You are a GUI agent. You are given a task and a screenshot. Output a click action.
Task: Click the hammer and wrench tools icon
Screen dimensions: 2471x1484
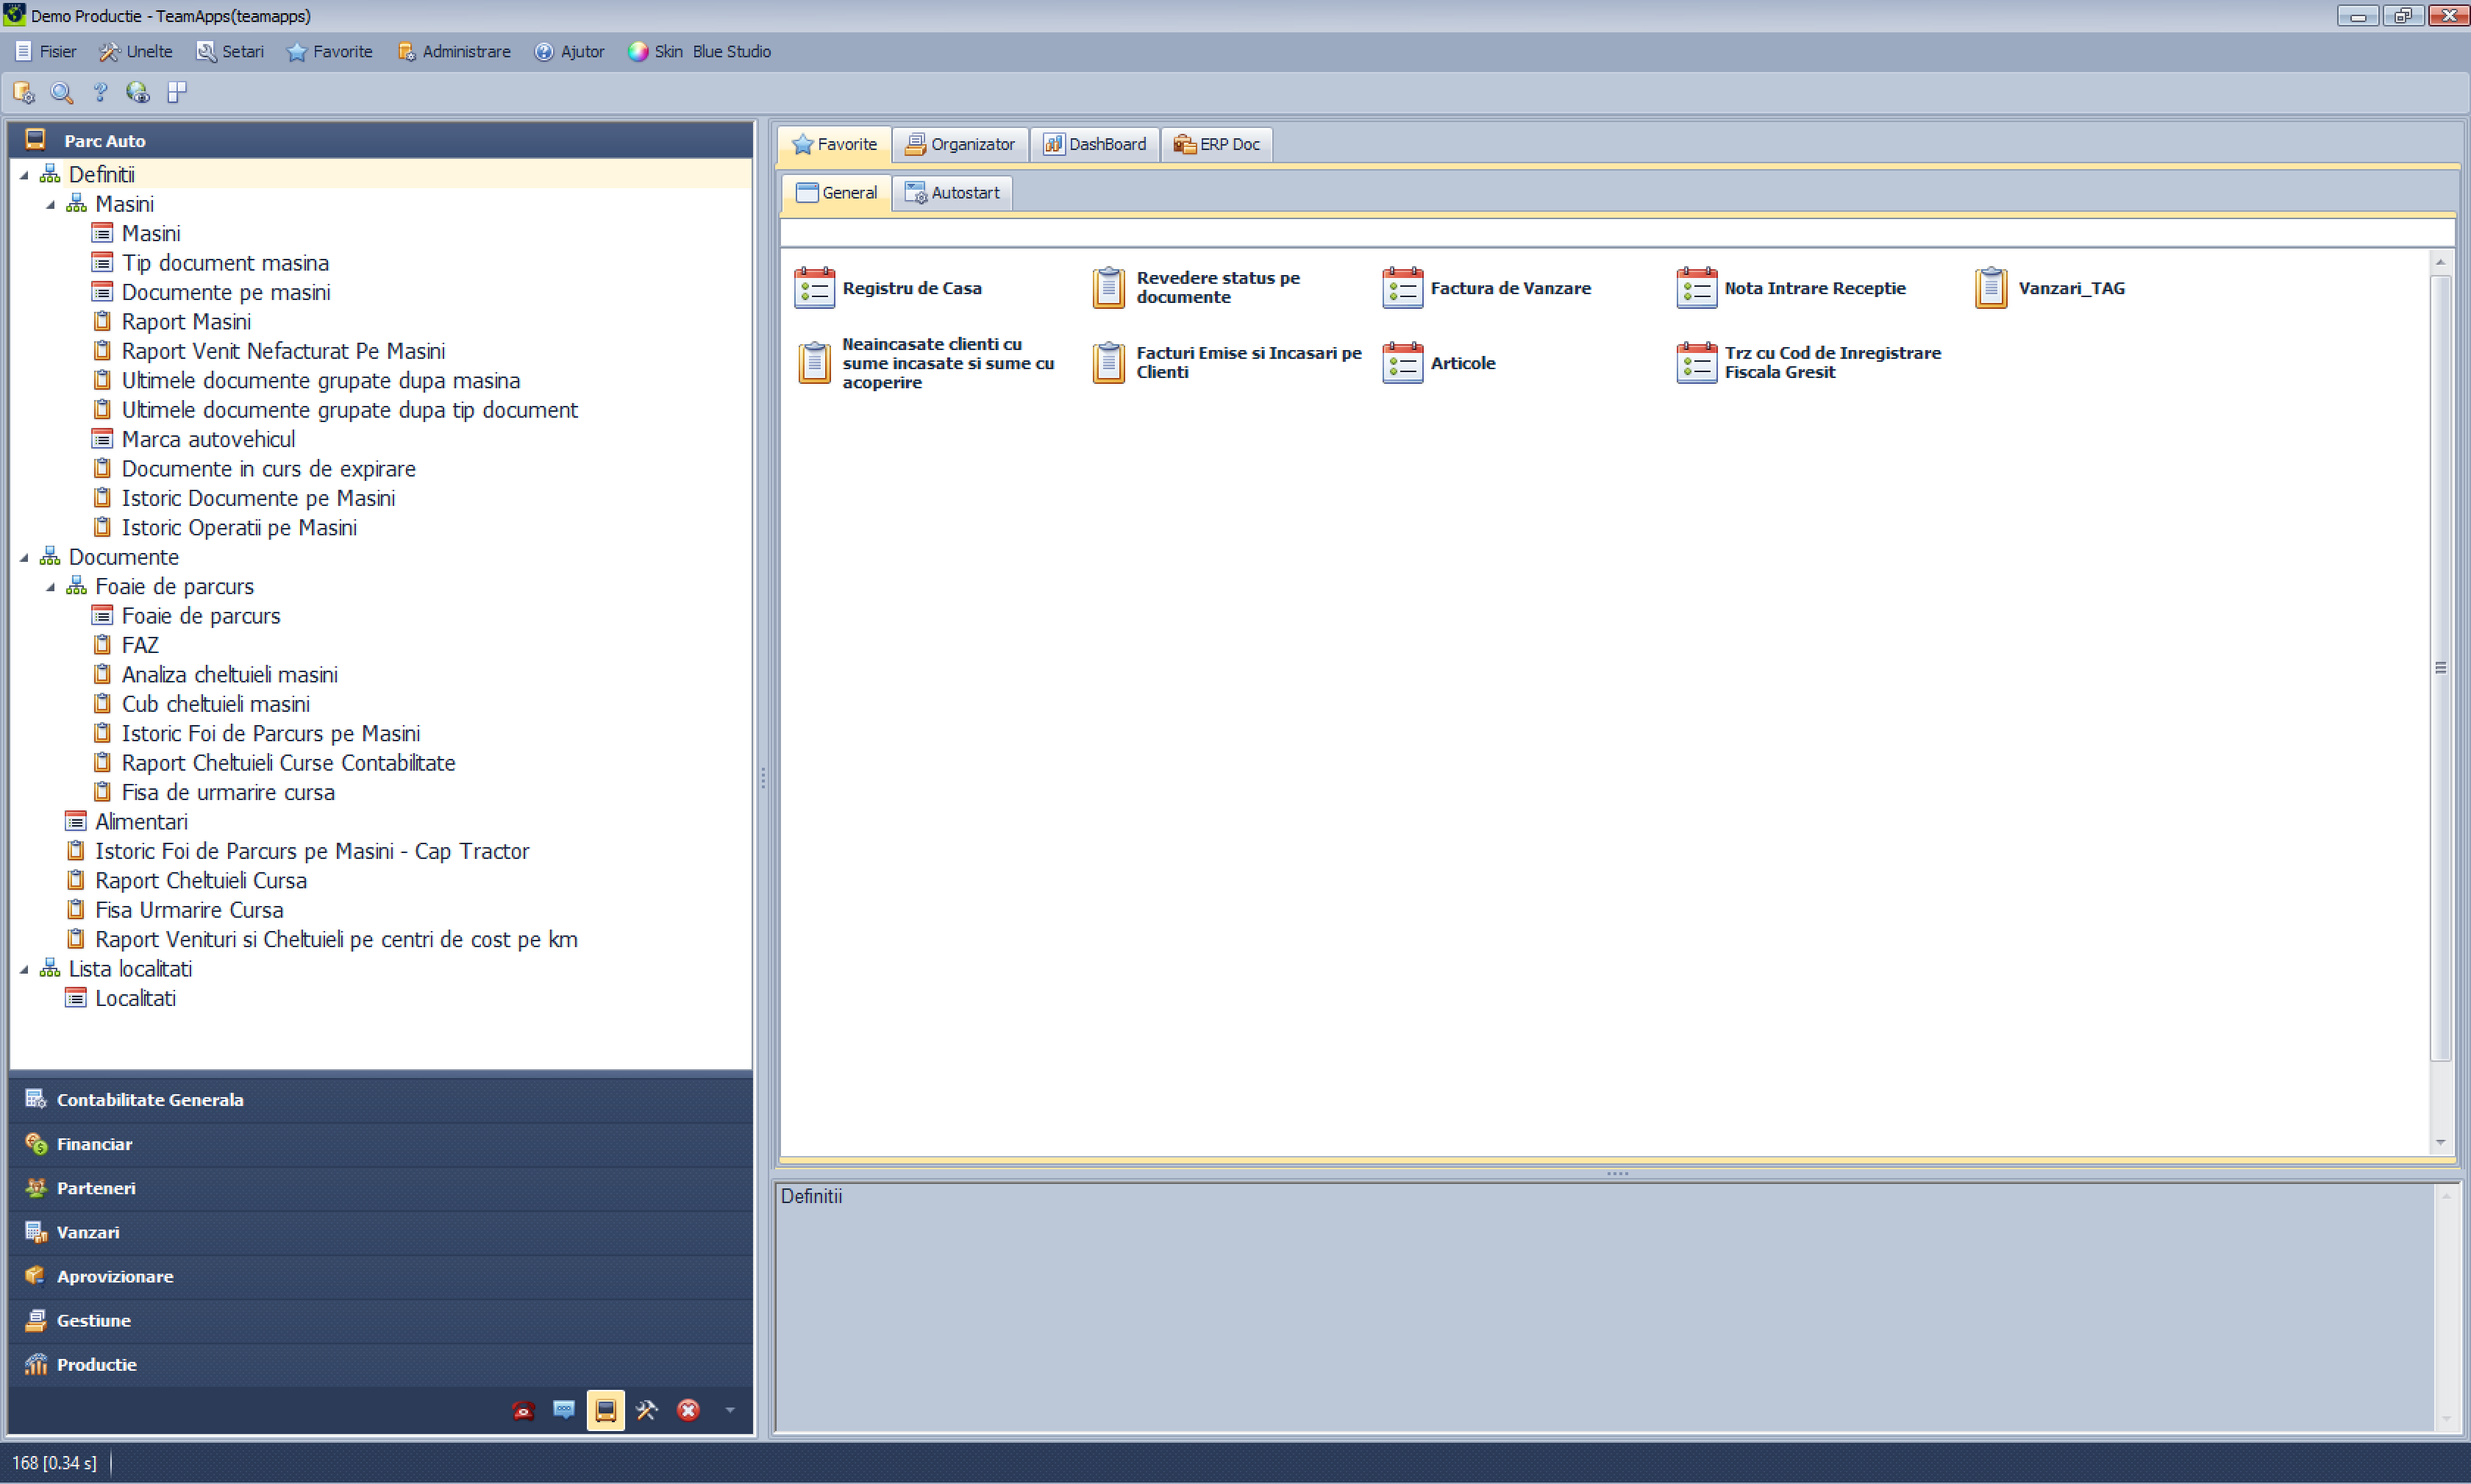[647, 1410]
